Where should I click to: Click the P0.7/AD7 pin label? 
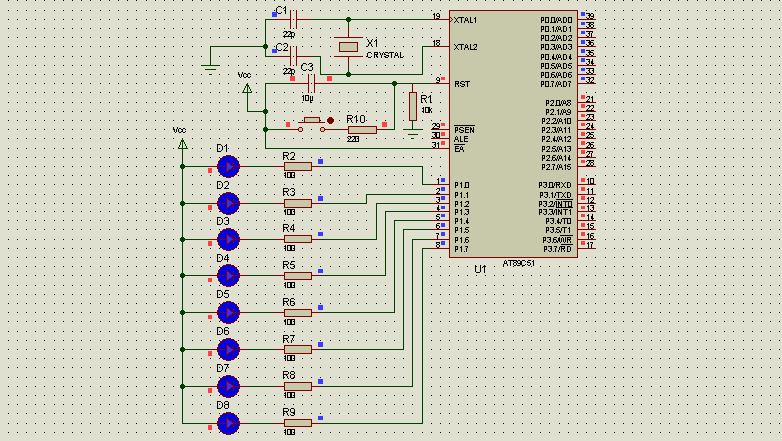pyautogui.click(x=556, y=84)
